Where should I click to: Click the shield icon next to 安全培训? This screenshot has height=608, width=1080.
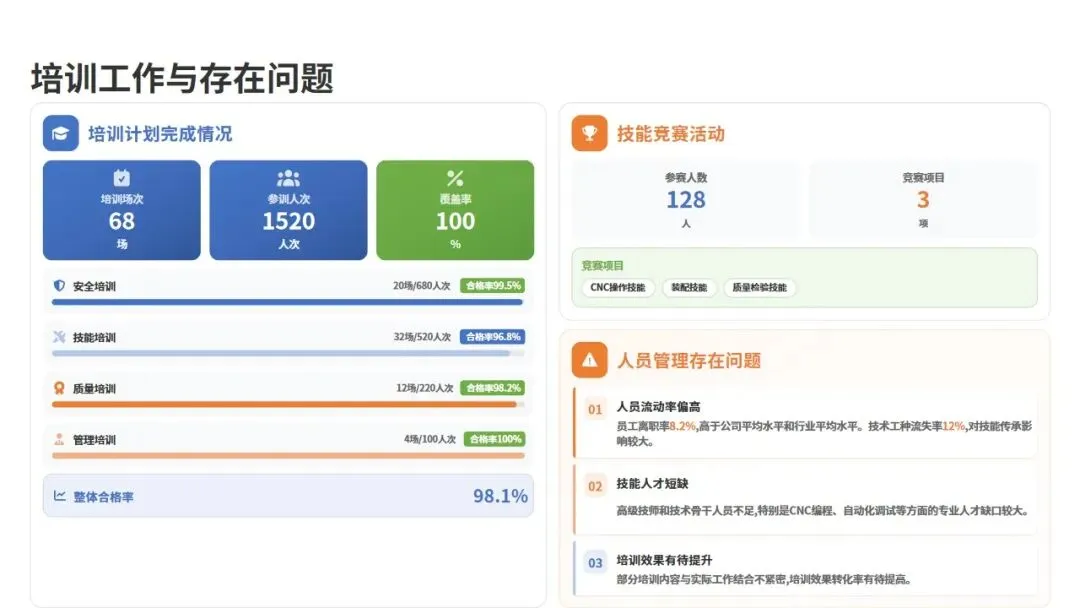59,285
